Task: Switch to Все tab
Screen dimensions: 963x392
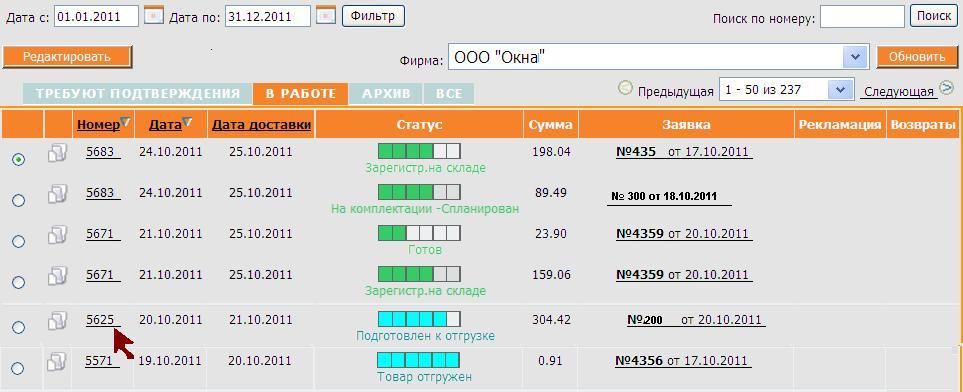Action: click(x=449, y=94)
